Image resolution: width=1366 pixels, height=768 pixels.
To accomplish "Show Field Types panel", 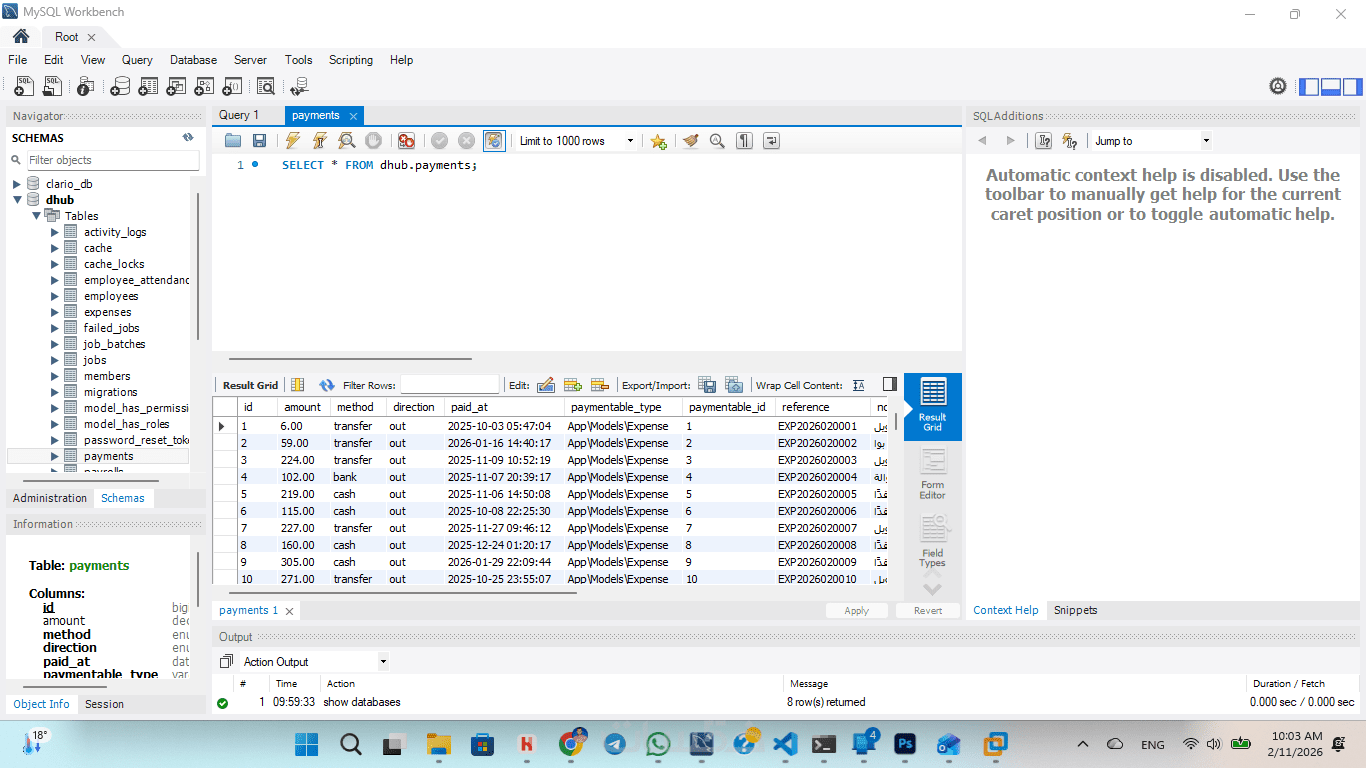I will (x=933, y=541).
